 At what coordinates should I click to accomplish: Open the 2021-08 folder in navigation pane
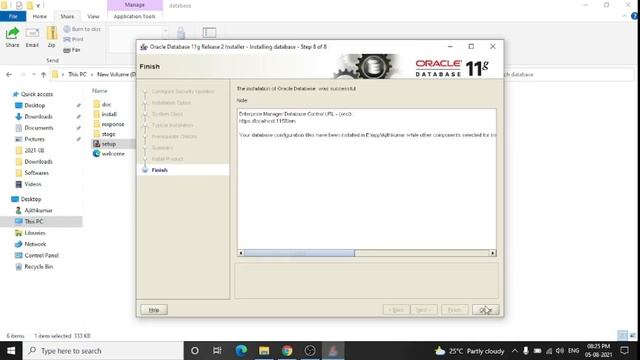pos(34,150)
